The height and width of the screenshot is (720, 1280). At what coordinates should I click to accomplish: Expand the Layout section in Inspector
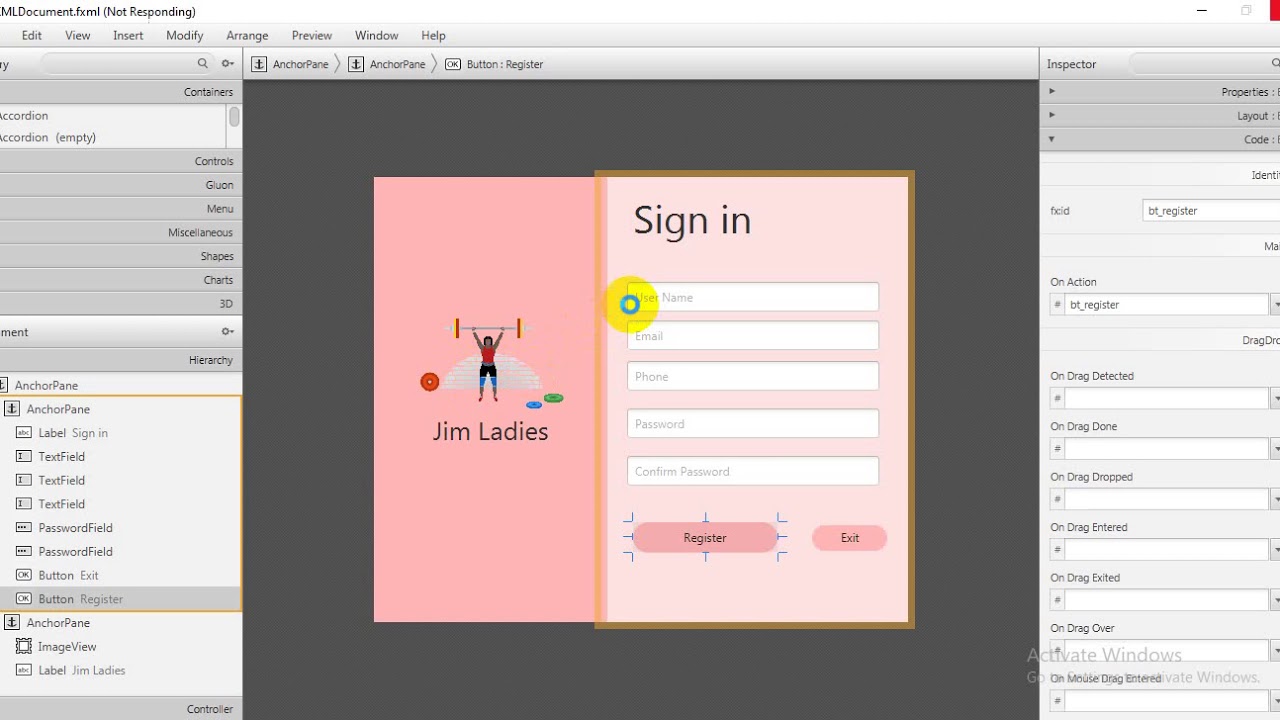coord(1051,116)
